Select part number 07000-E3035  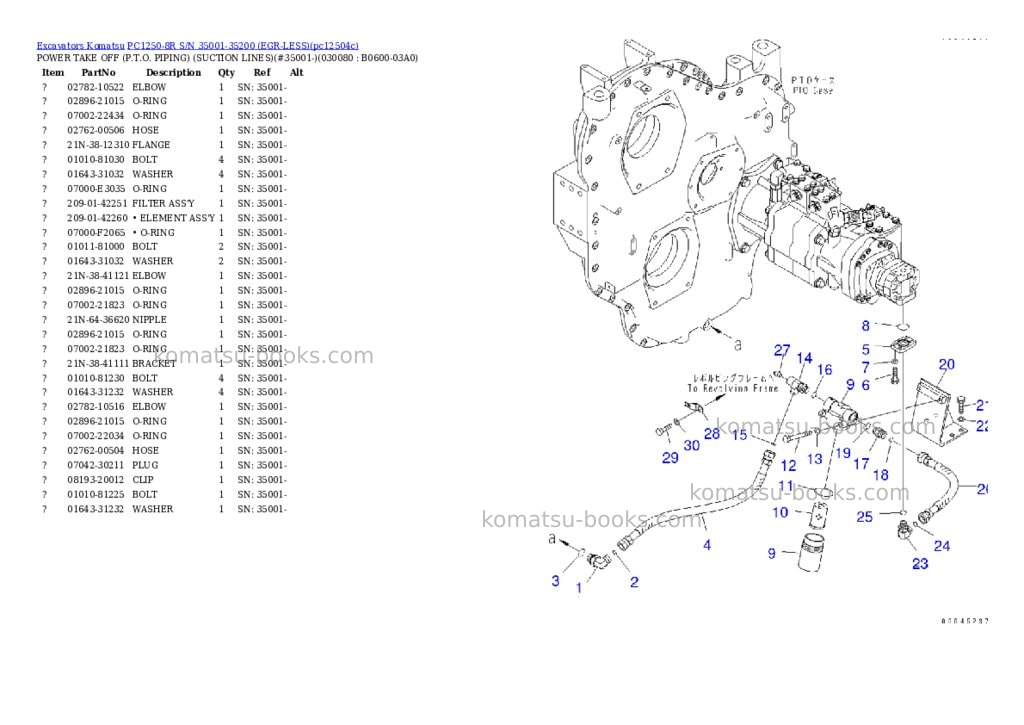(96, 188)
